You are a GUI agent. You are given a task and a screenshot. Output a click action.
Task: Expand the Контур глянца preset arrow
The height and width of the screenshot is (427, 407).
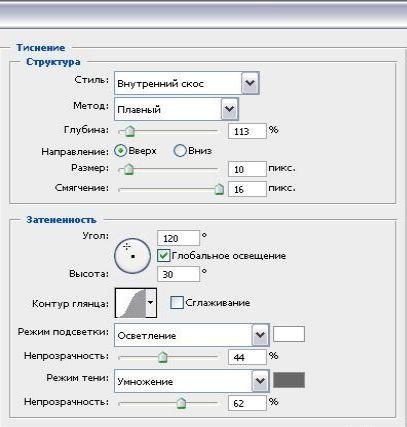151,303
